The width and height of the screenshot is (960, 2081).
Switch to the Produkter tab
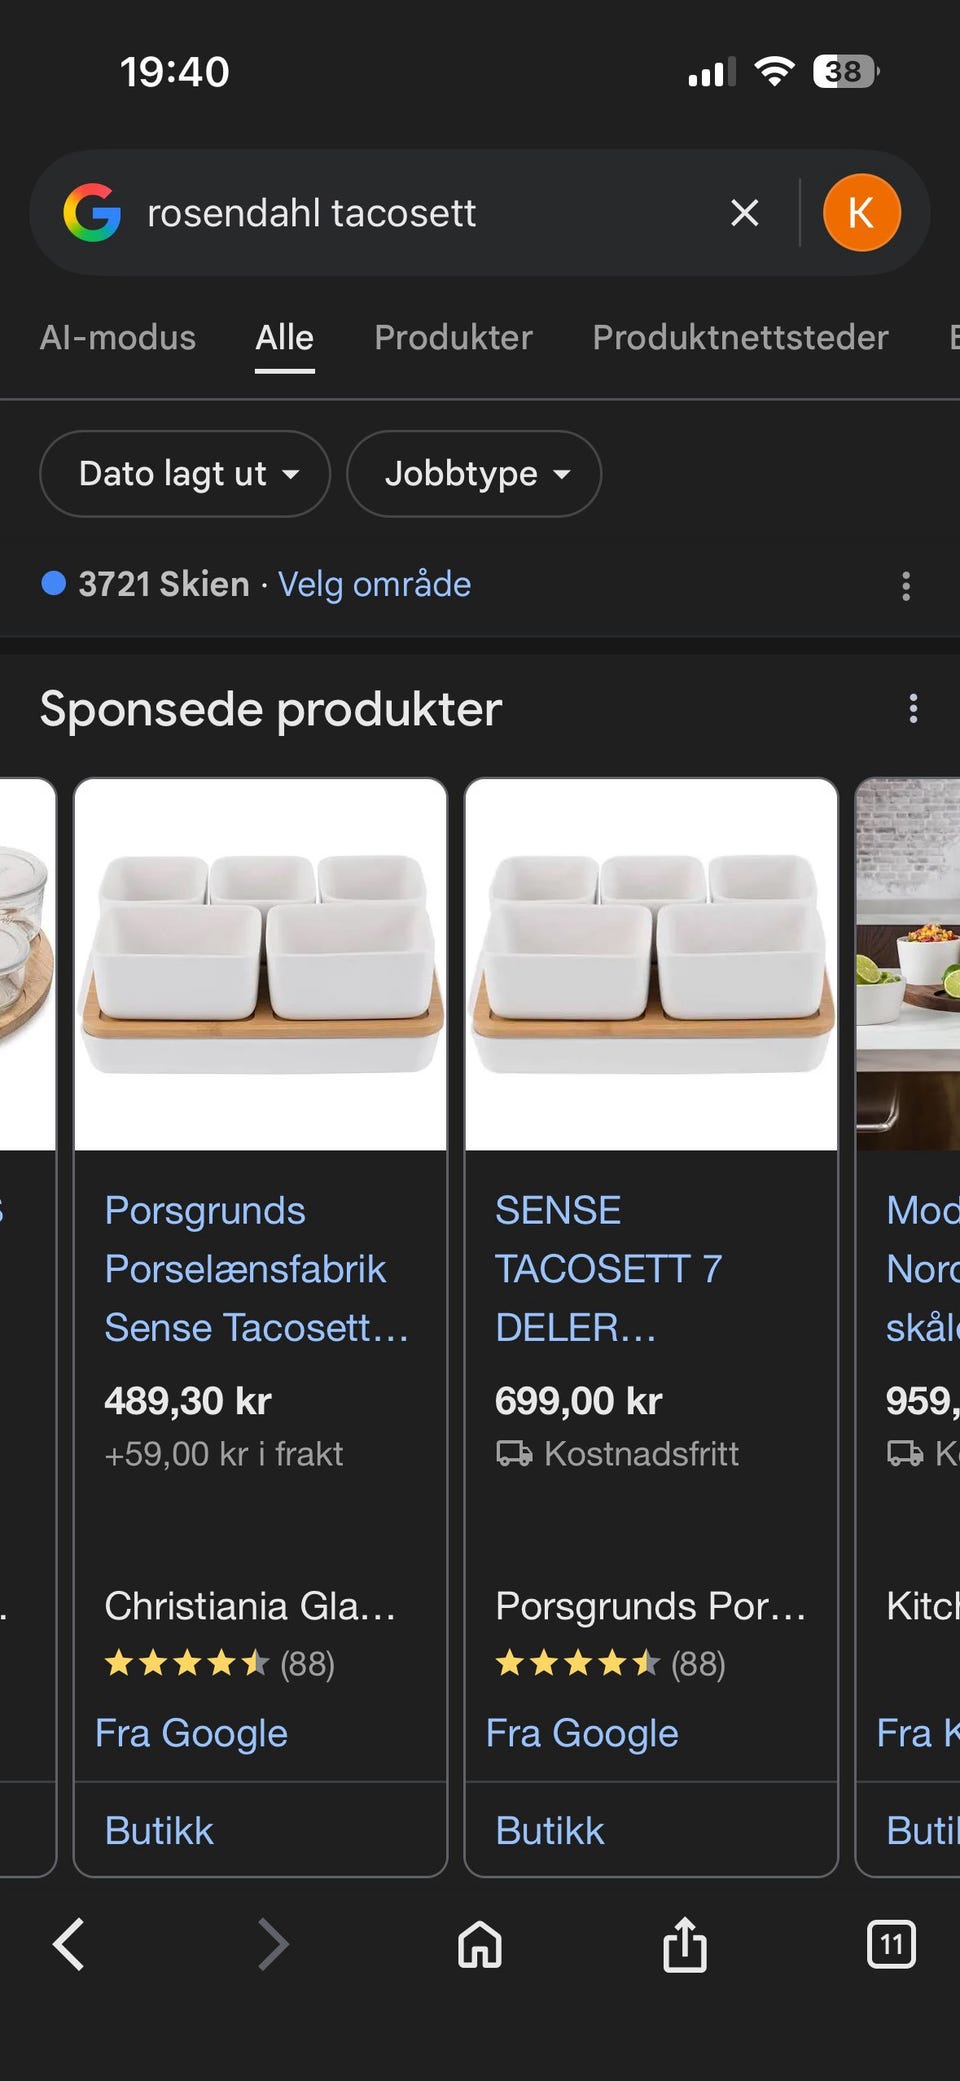coord(453,338)
